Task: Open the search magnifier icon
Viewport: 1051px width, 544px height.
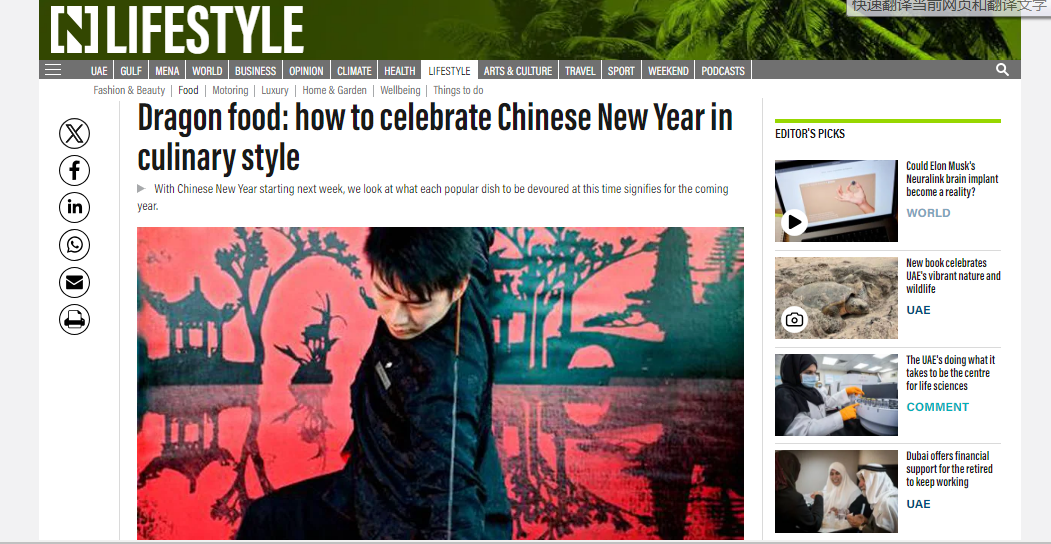Action: [x=1002, y=70]
